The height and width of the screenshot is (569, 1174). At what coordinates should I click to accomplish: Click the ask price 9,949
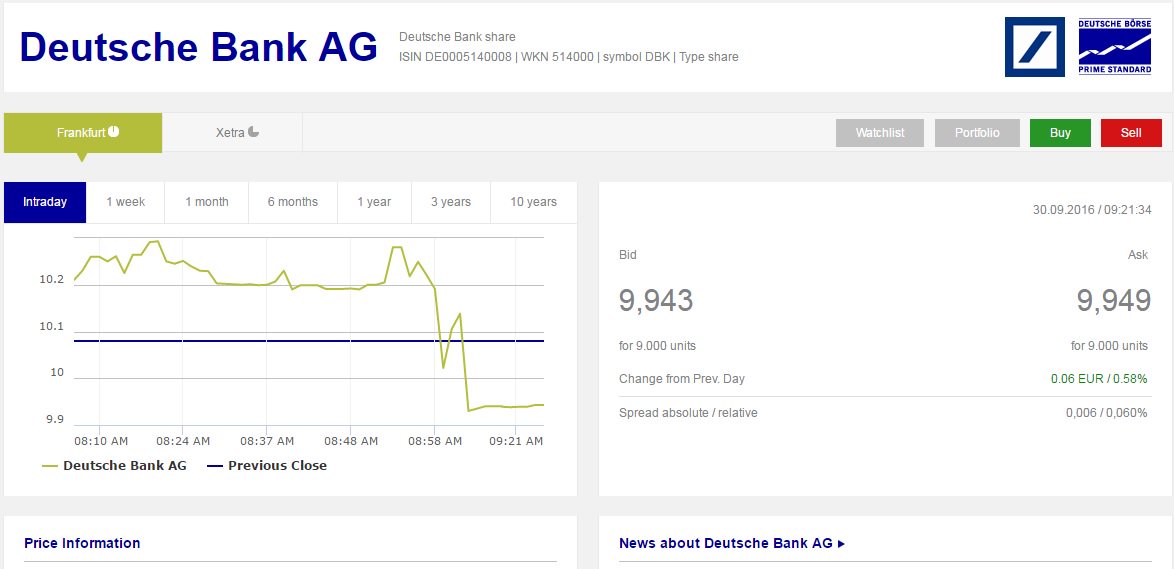point(1114,300)
